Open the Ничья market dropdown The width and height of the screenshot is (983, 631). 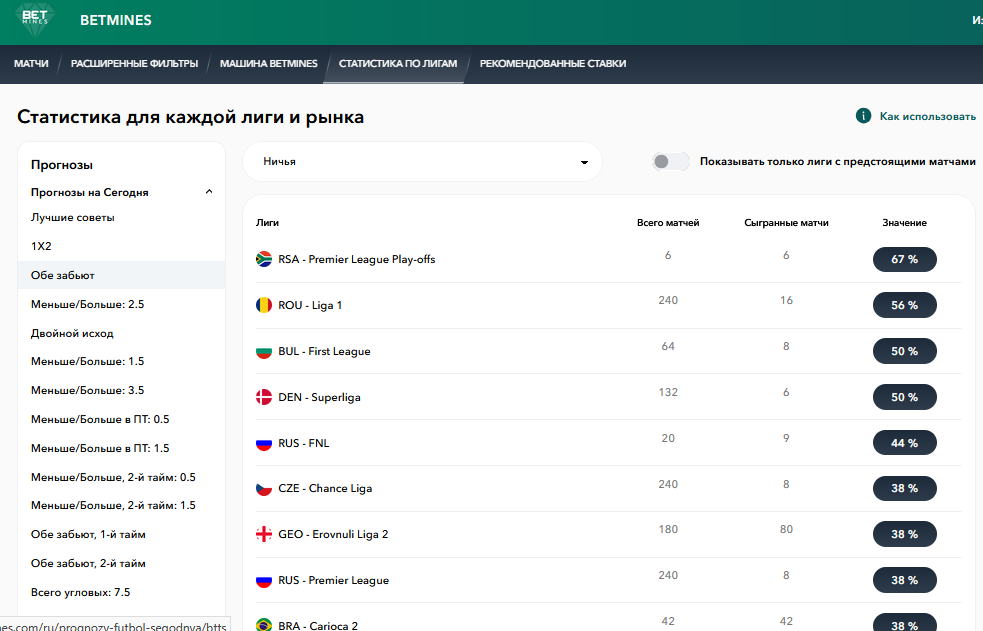(422, 162)
